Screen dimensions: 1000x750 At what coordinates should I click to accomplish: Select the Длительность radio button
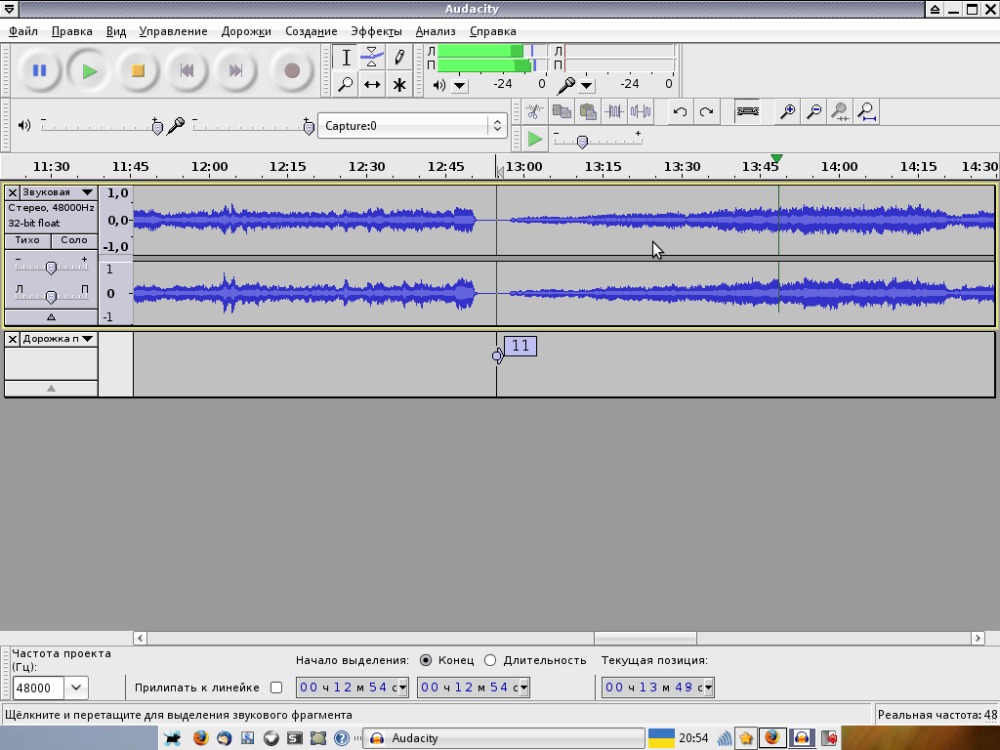490,660
